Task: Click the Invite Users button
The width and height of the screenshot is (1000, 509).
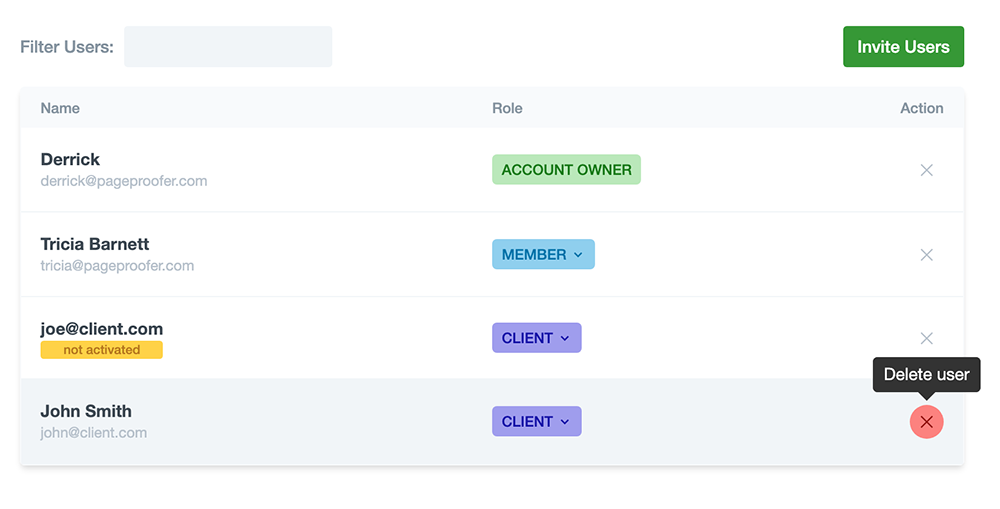Action: (903, 47)
